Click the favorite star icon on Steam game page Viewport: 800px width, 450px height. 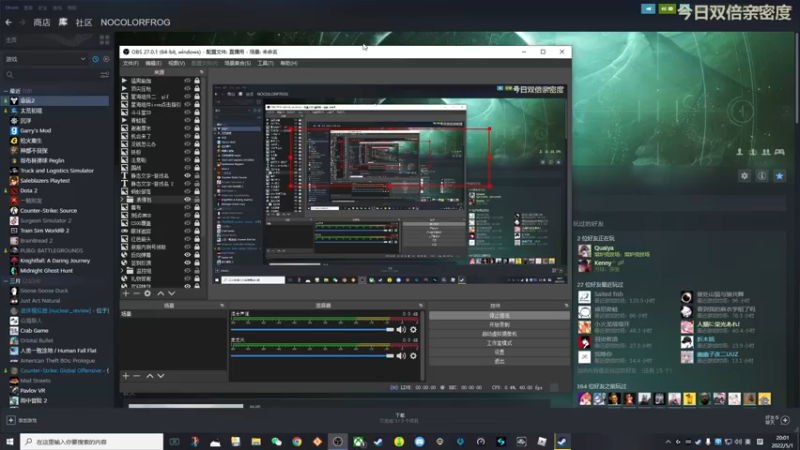coord(780,176)
